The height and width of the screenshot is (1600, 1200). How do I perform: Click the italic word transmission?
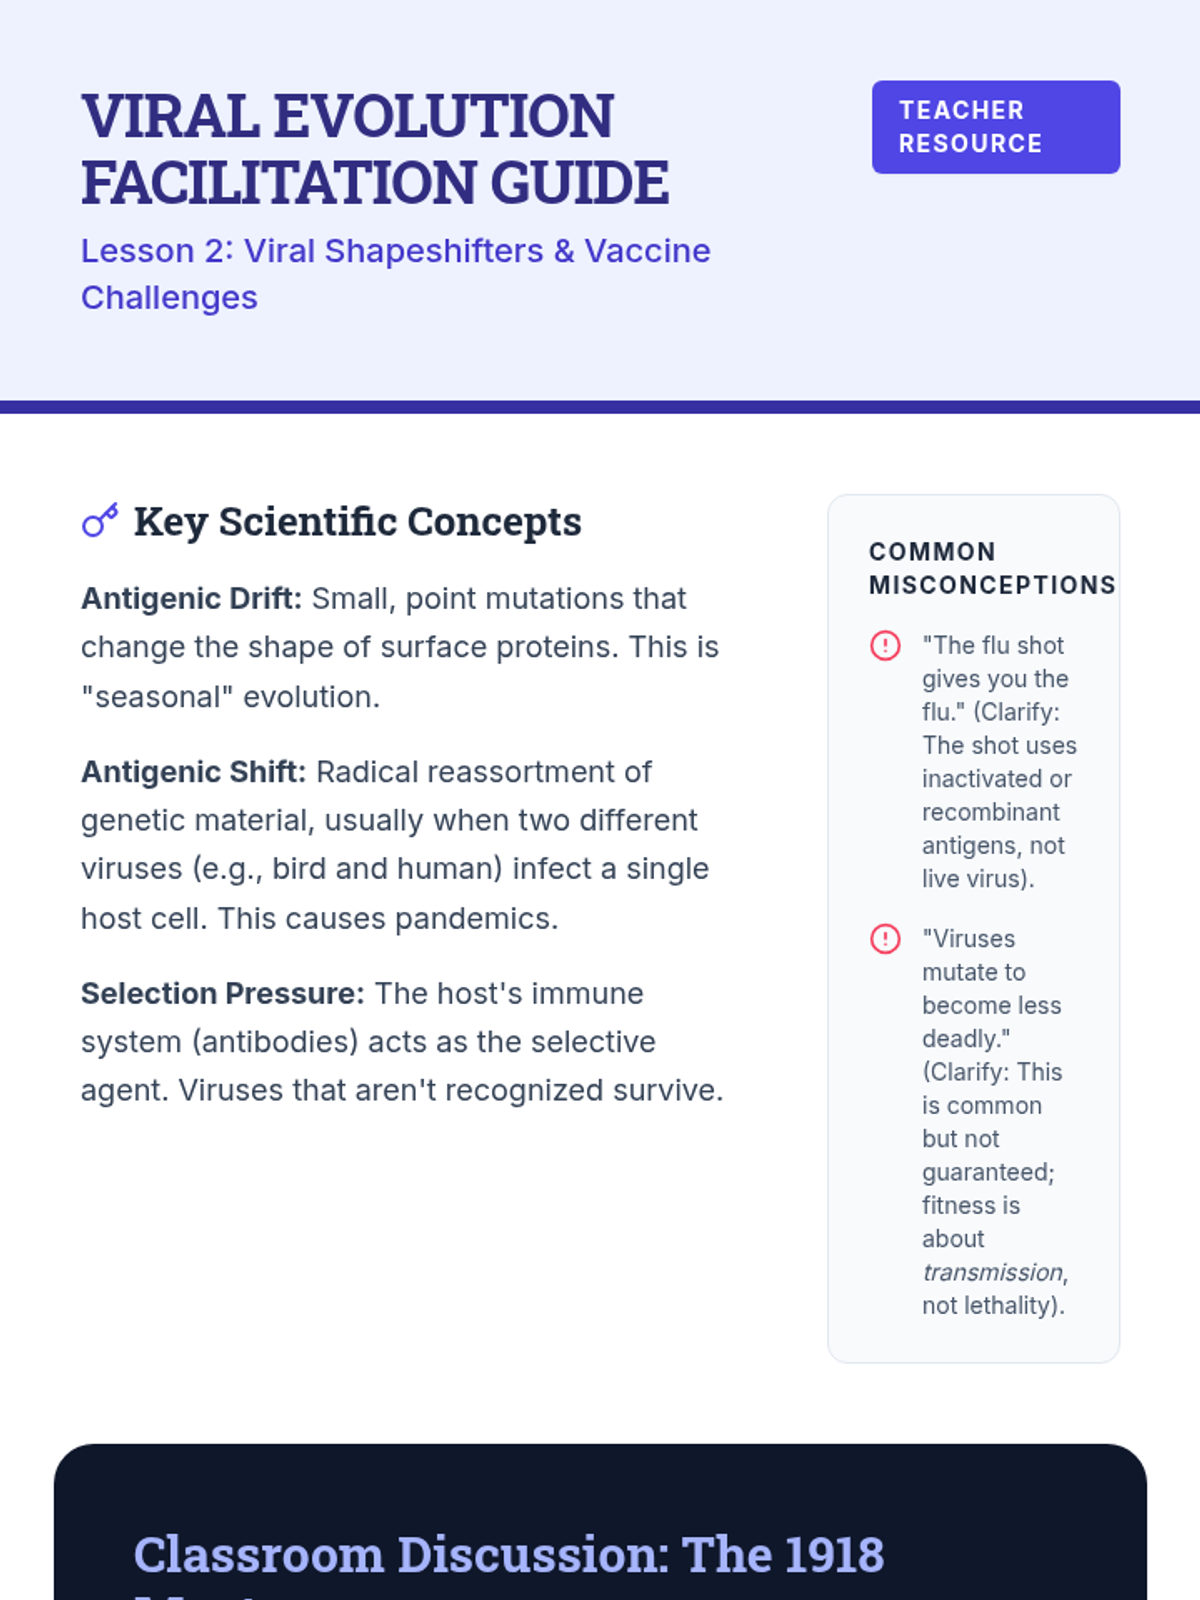point(992,1272)
